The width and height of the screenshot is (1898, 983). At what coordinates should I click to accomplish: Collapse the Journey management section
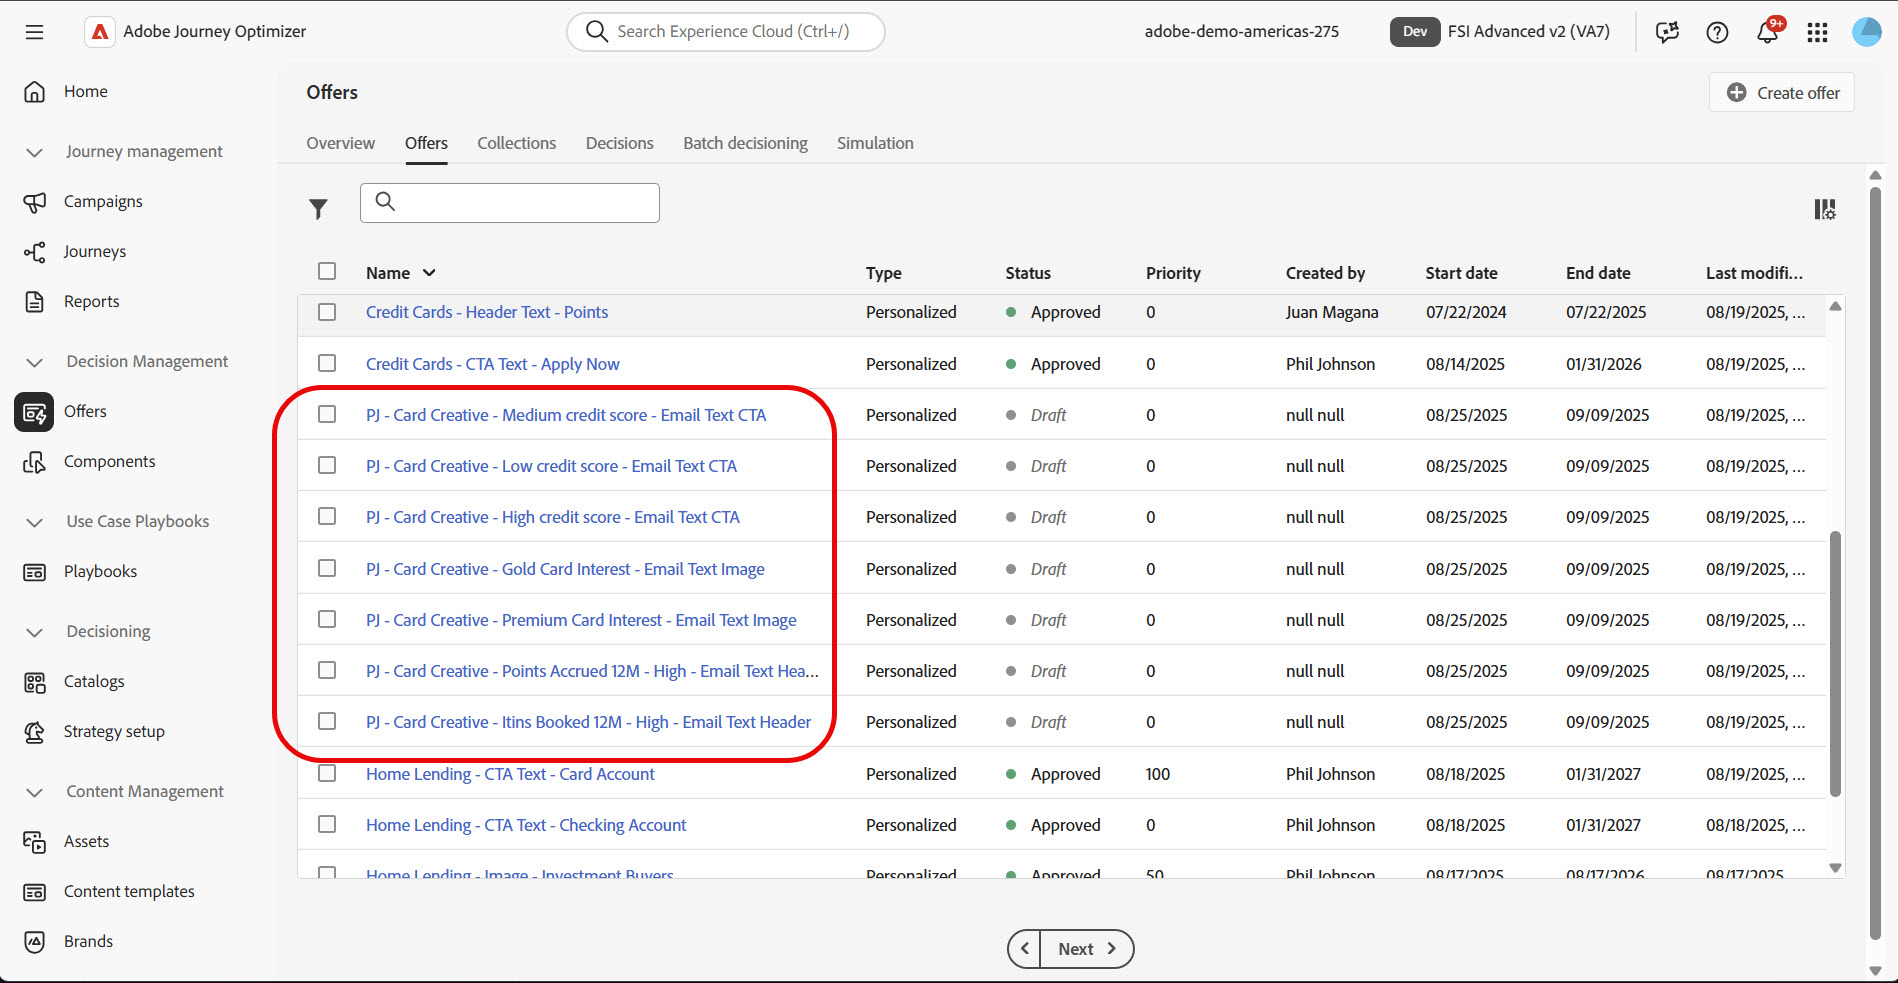35,152
